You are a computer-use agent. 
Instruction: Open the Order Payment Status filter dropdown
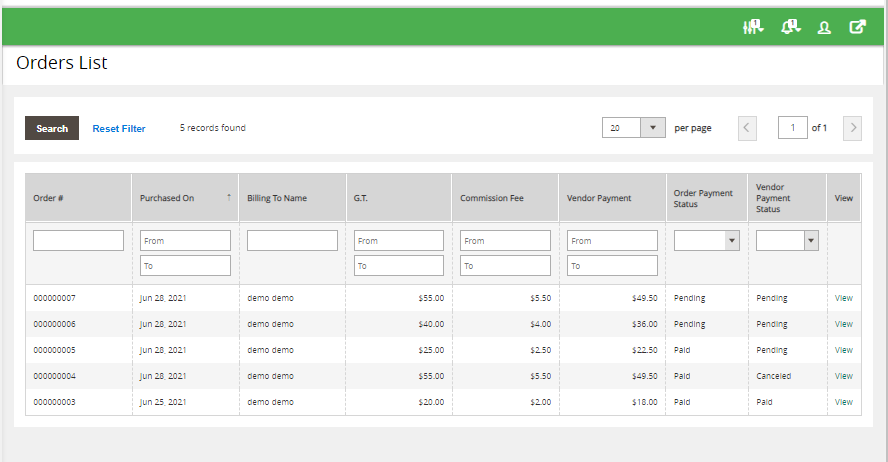[706, 240]
